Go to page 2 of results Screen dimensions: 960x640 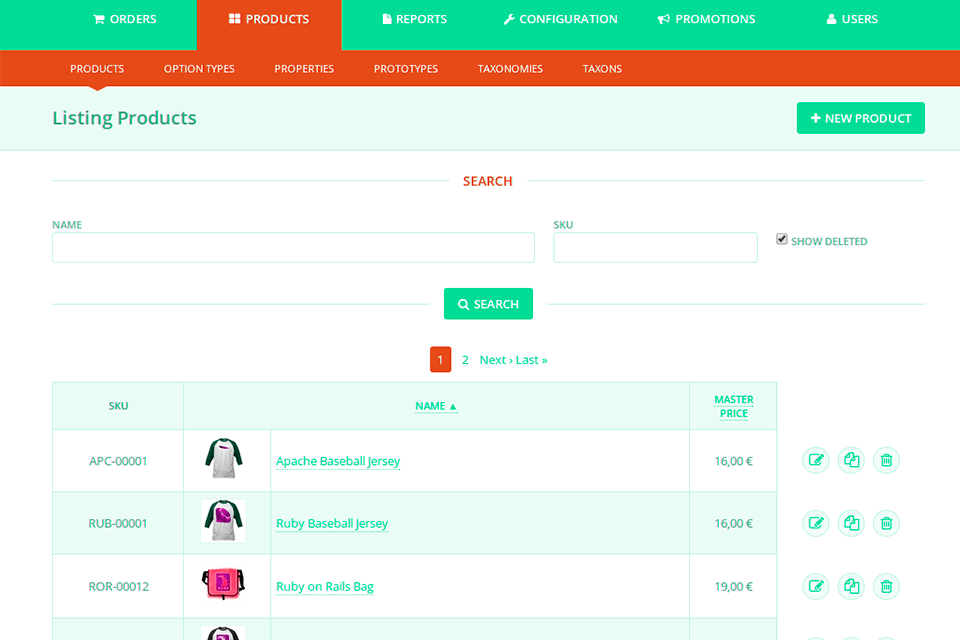pyautogui.click(x=465, y=360)
